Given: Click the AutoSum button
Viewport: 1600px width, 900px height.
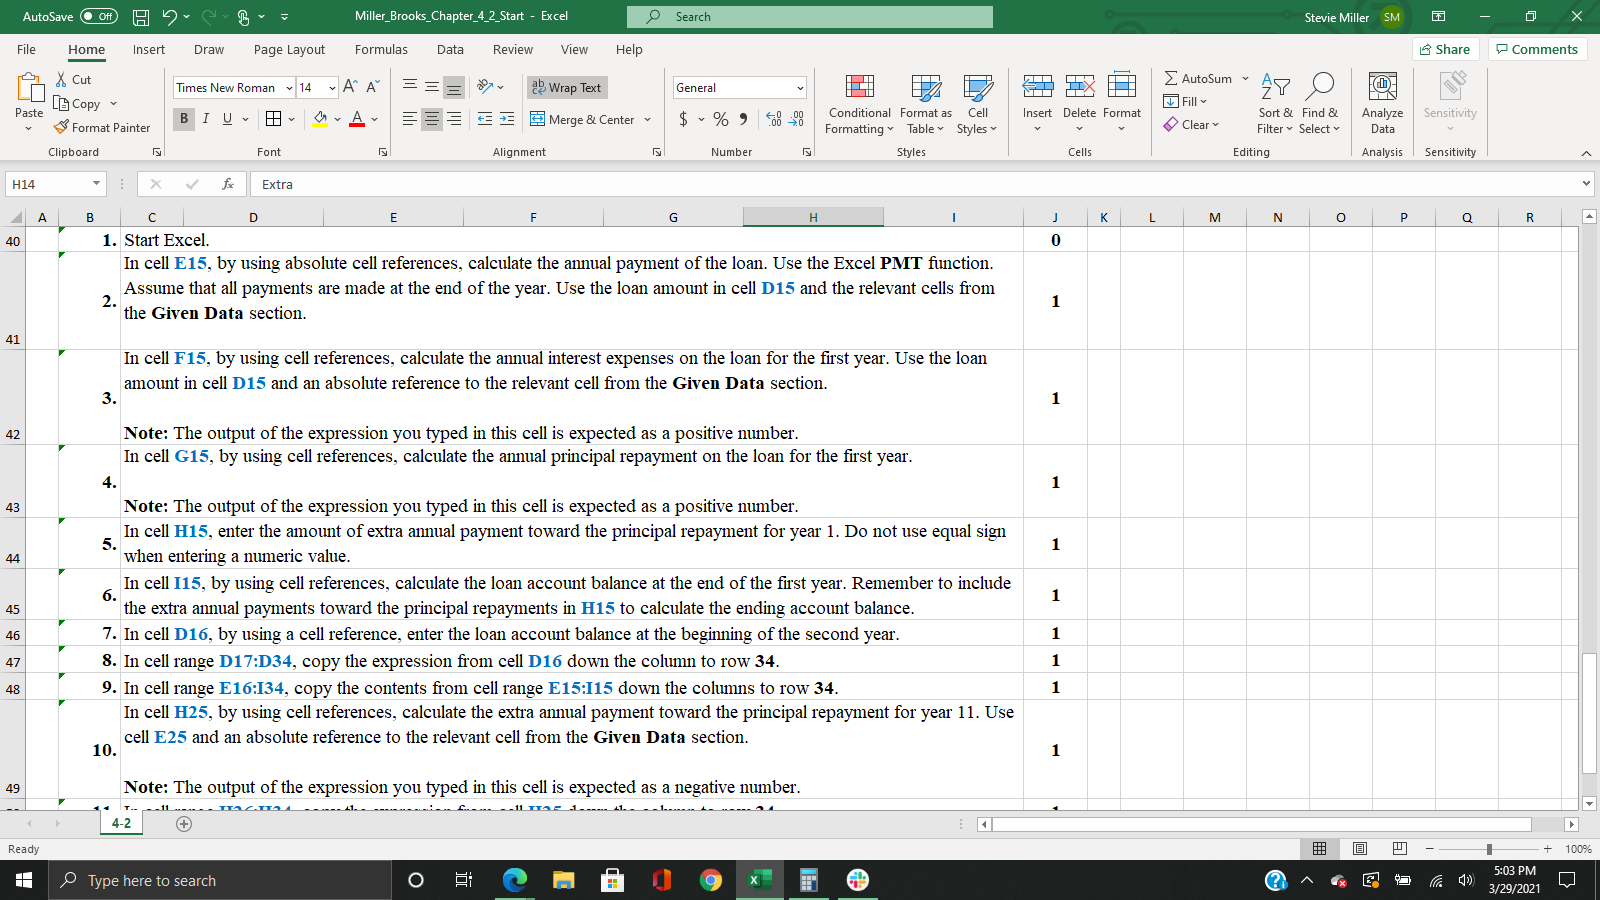Looking at the screenshot, I should [x=1198, y=79].
